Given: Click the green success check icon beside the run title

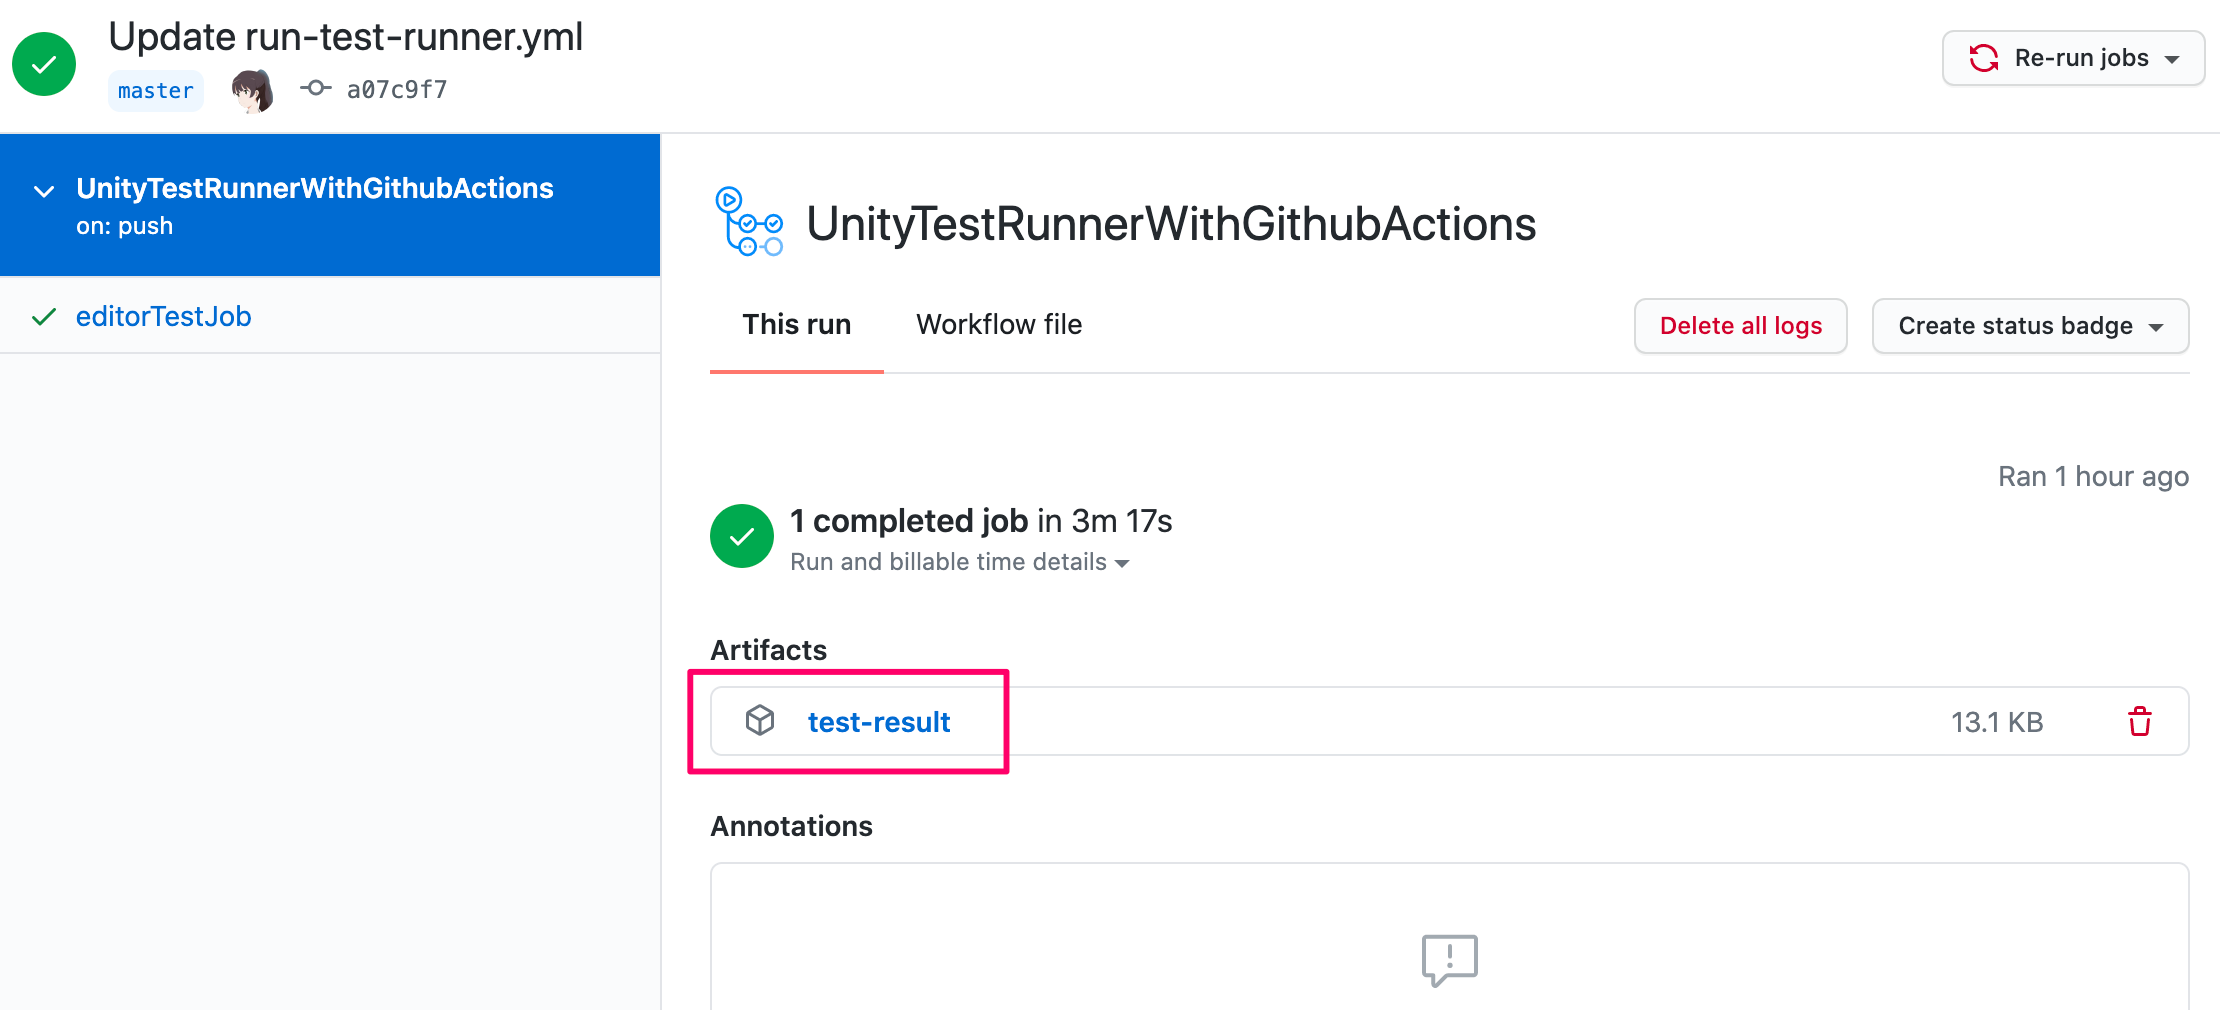Looking at the screenshot, I should 44,64.
